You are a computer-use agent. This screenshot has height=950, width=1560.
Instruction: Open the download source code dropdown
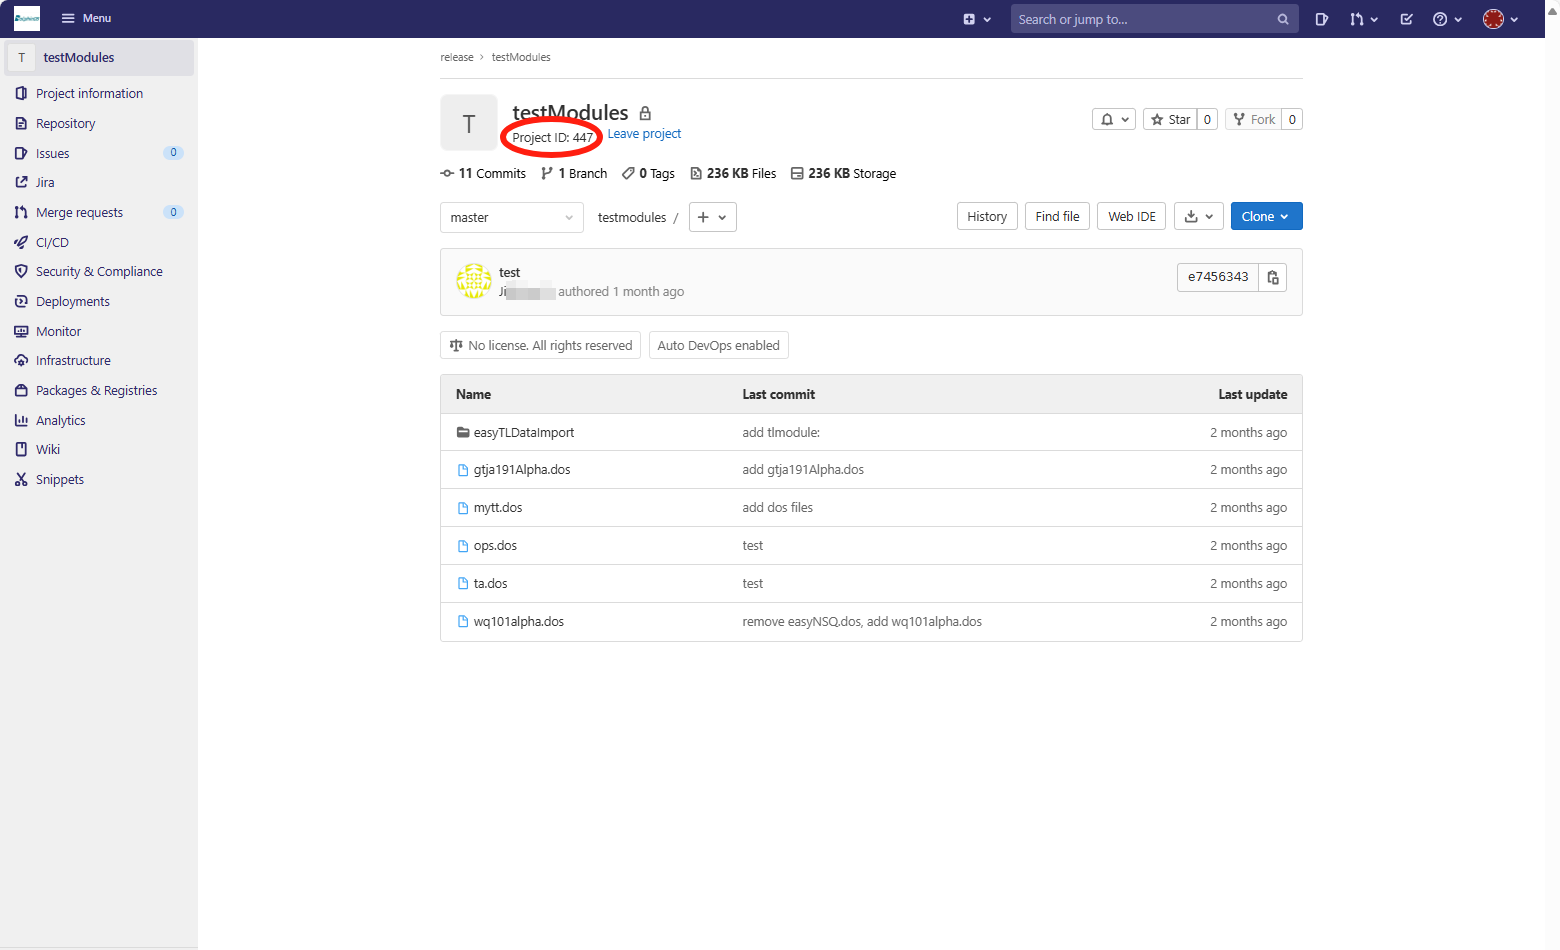[1198, 217]
